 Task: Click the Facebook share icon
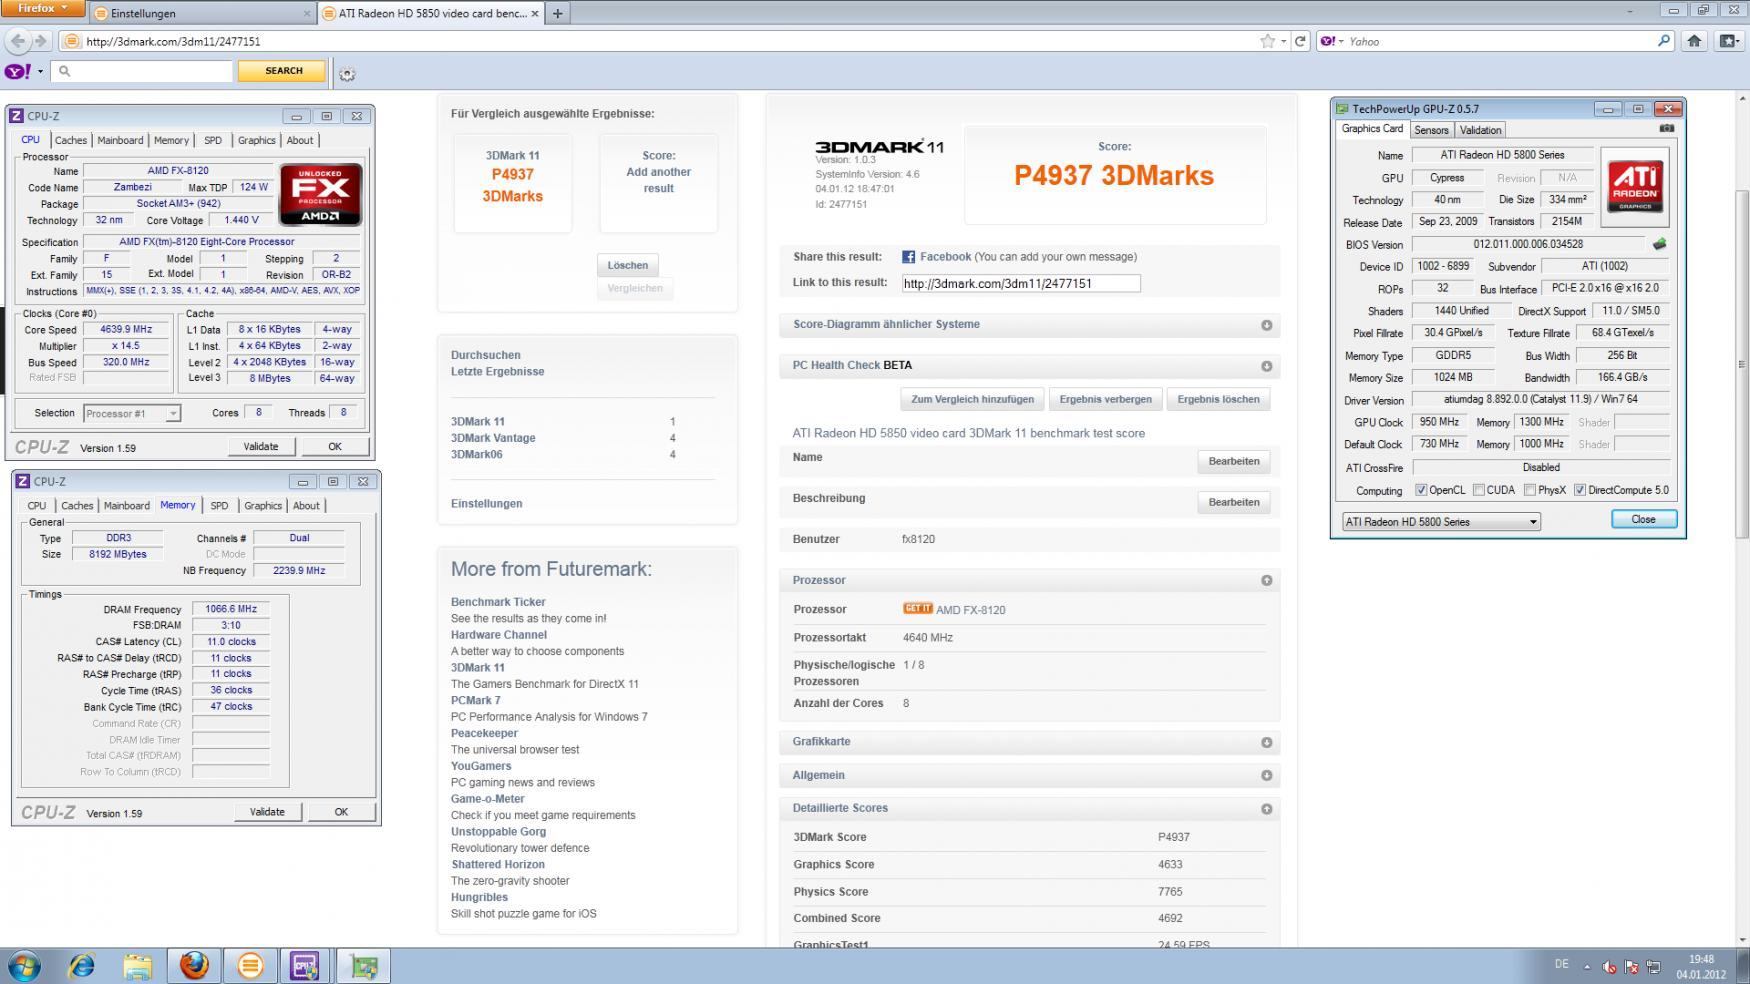coord(908,257)
